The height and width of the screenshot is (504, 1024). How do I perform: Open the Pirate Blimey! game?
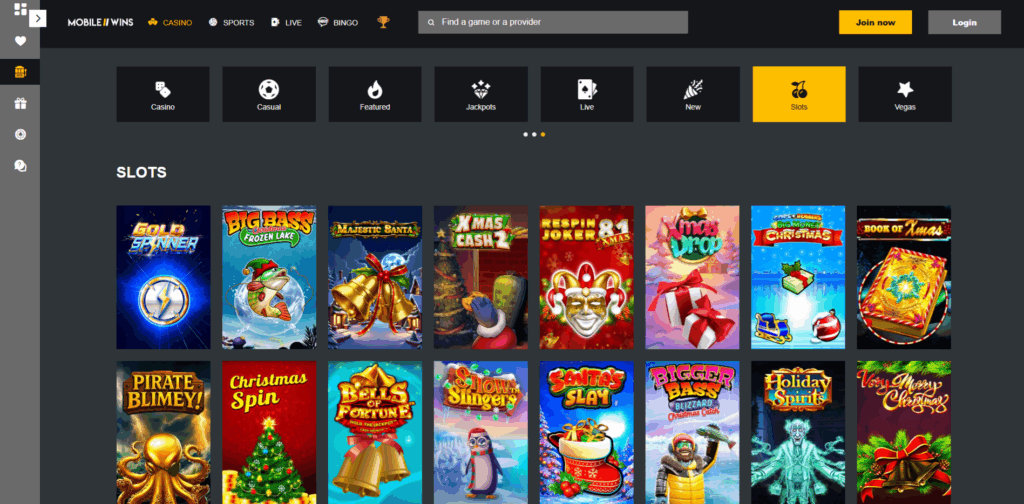click(x=163, y=432)
